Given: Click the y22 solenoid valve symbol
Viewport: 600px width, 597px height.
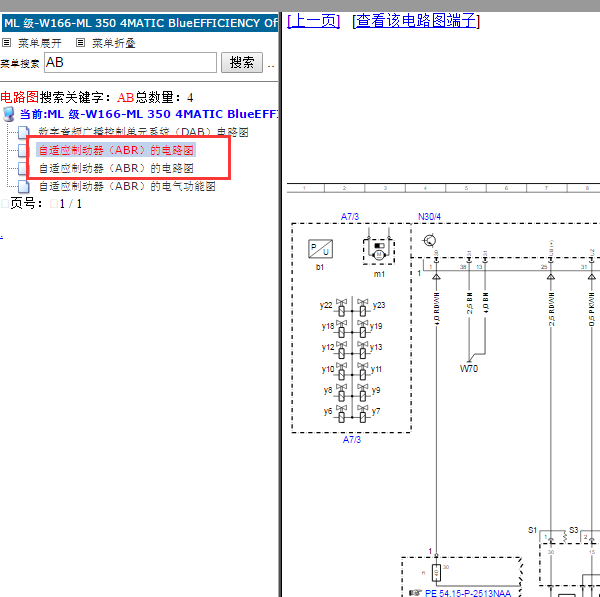Looking at the screenshot, I should pos(341,307).
